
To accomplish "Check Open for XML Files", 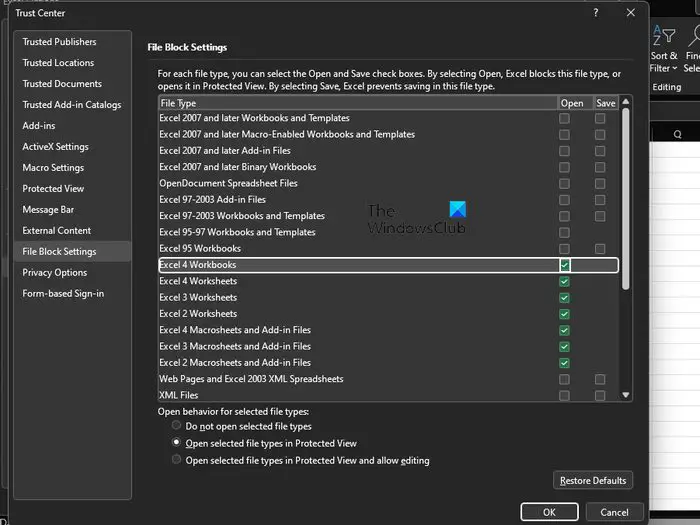I will (564, 396).
